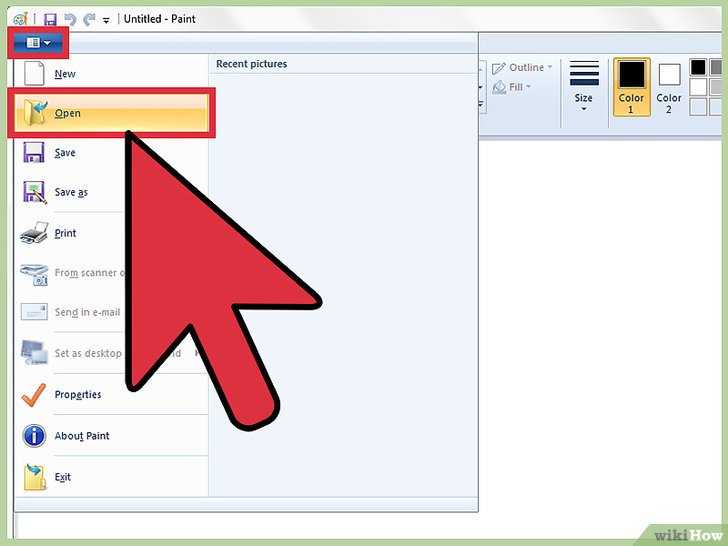Click the floppy disk icon beside Save
This screenshot has height=546, width=728.
click(34, 153)
